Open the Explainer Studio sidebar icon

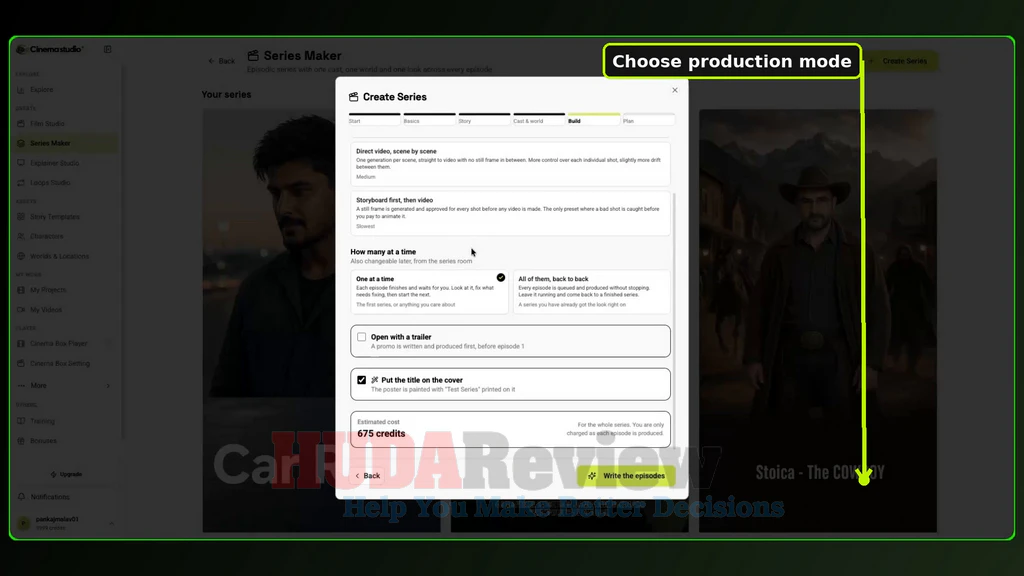pos(21,163)
